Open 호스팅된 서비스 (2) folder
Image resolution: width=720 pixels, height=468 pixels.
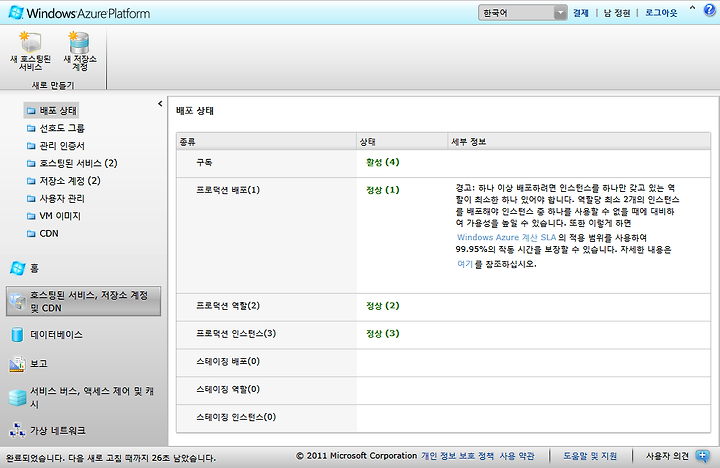[72, 163]
